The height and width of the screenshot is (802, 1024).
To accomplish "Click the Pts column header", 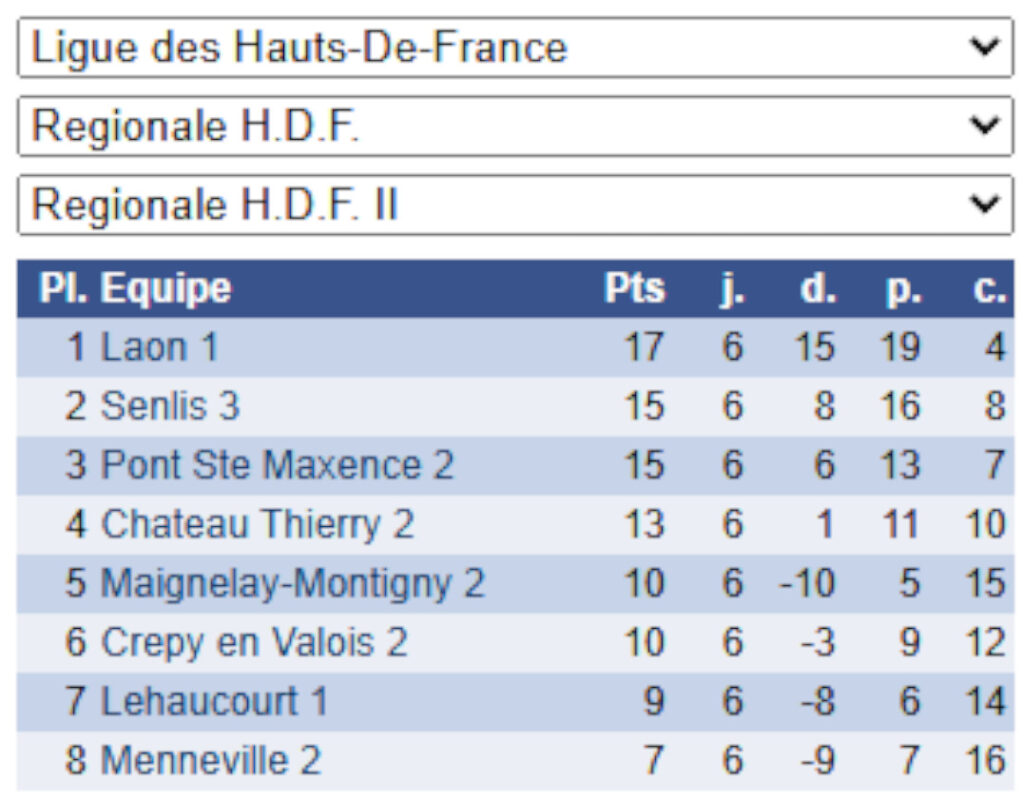I will (x=634, y=289).
